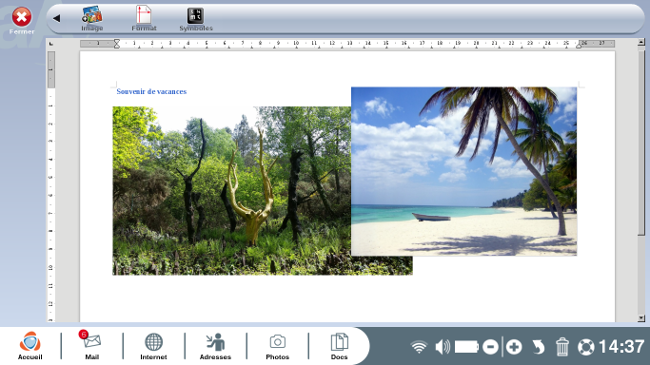Switch to the Docs app
The width and height of the screenshot is (650, 365).
click(x=339, y=345)
